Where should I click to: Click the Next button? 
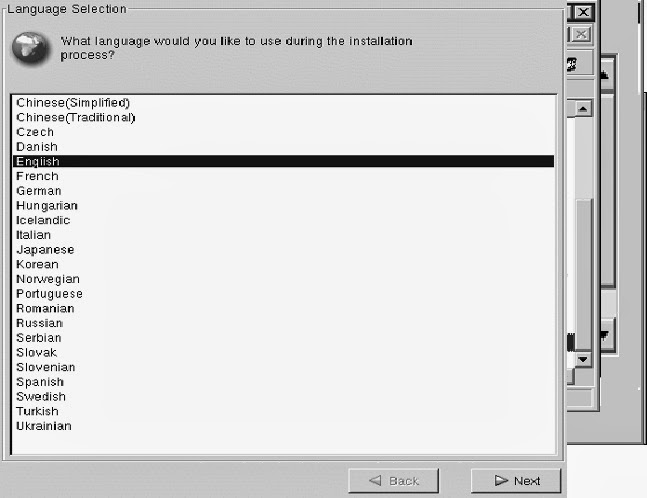tap(516, 481)
